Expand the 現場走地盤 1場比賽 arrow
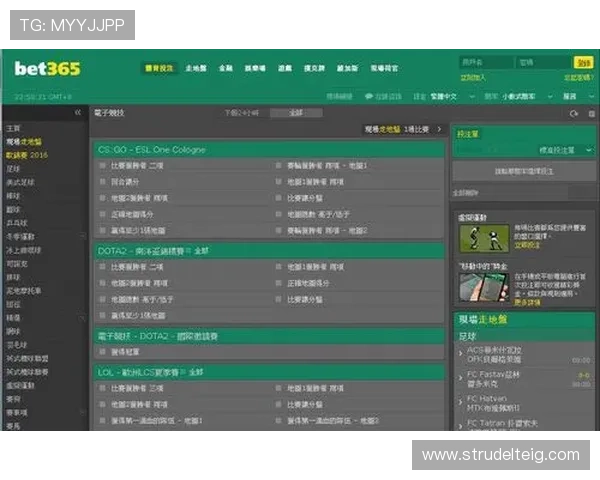Screen dimensions: 600x480 [x=439, y=129]
